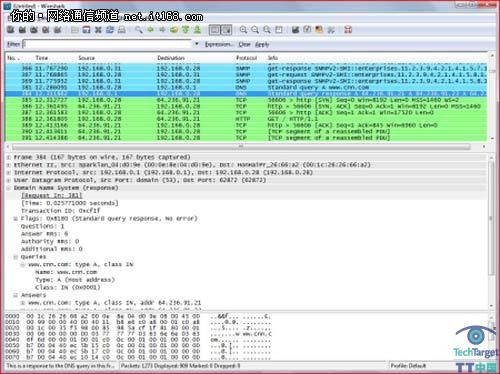
Task: Apply the display filter
Action: 262,44
